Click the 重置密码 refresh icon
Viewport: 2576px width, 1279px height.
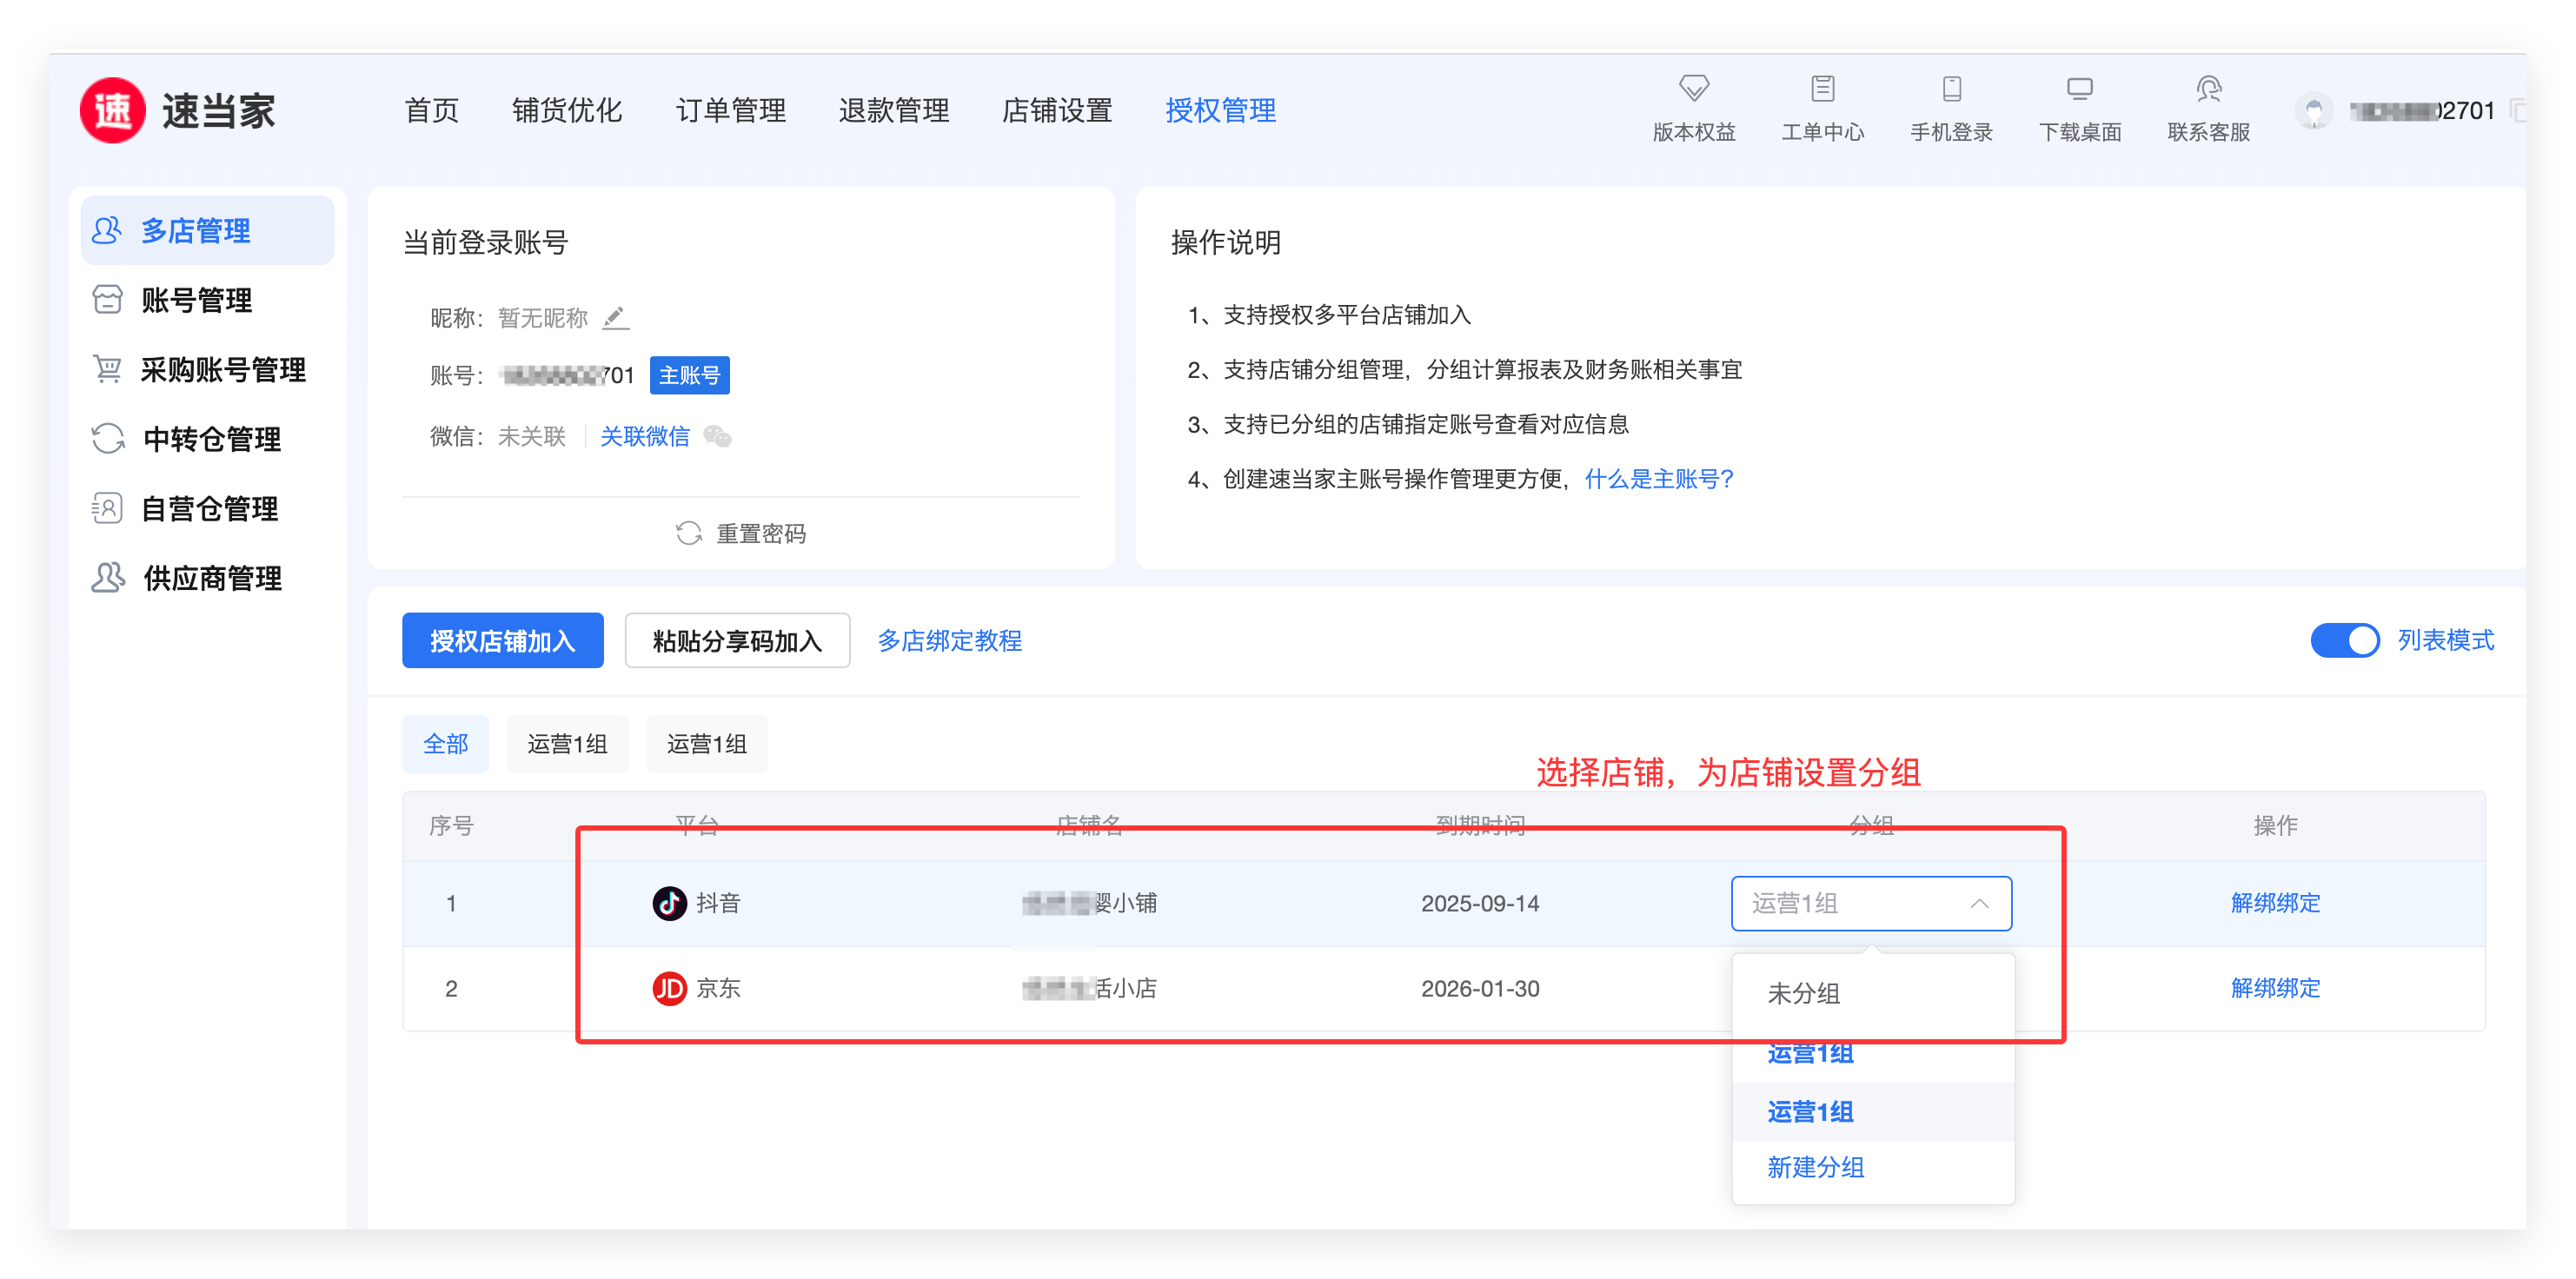click(689, 533)
